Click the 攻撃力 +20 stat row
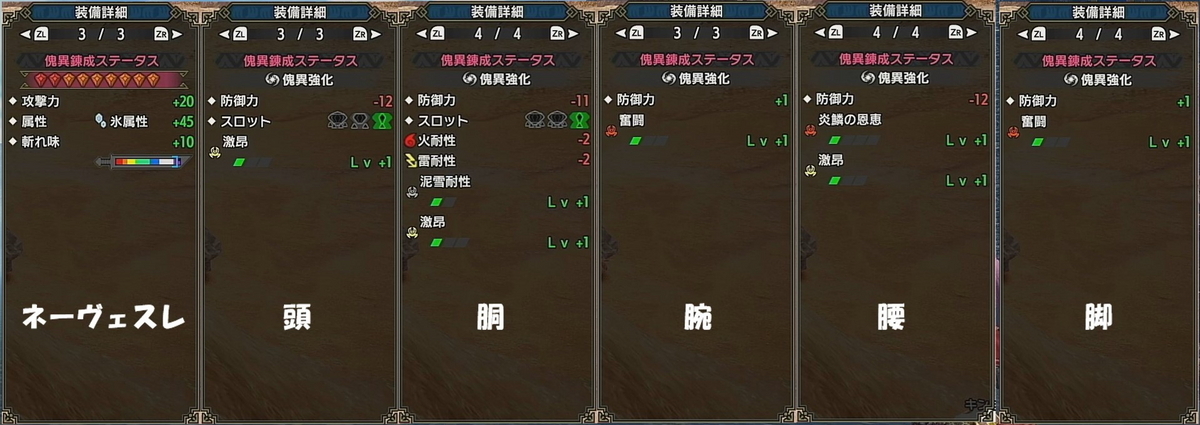1200x425 pixels. 100,101
